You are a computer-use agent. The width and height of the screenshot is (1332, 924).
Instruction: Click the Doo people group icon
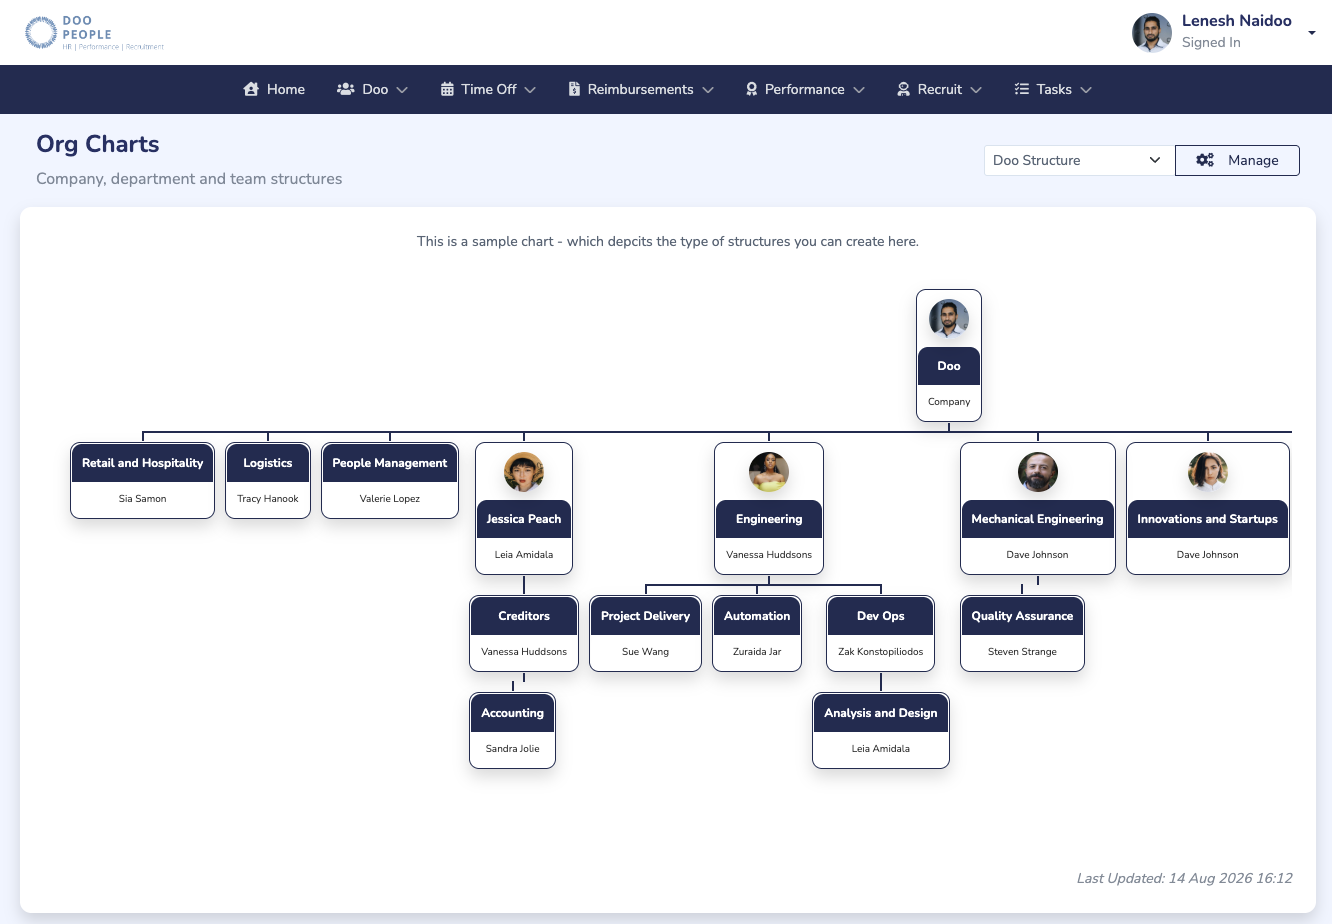(346, 89)
